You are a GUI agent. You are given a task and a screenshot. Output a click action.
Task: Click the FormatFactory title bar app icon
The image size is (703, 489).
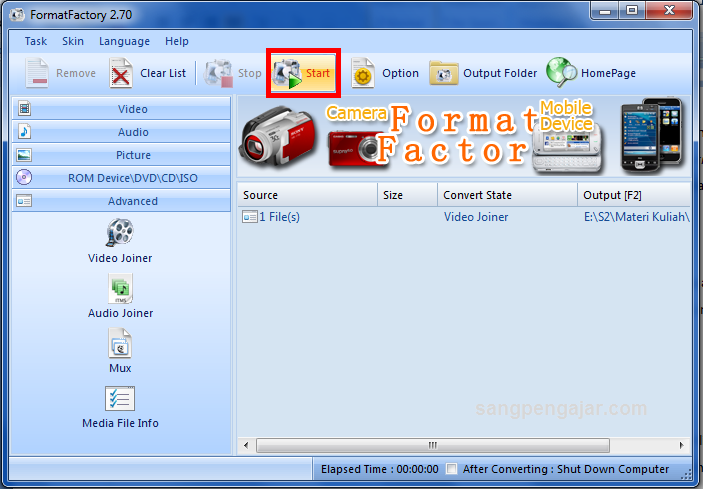[x=17, y=15]
